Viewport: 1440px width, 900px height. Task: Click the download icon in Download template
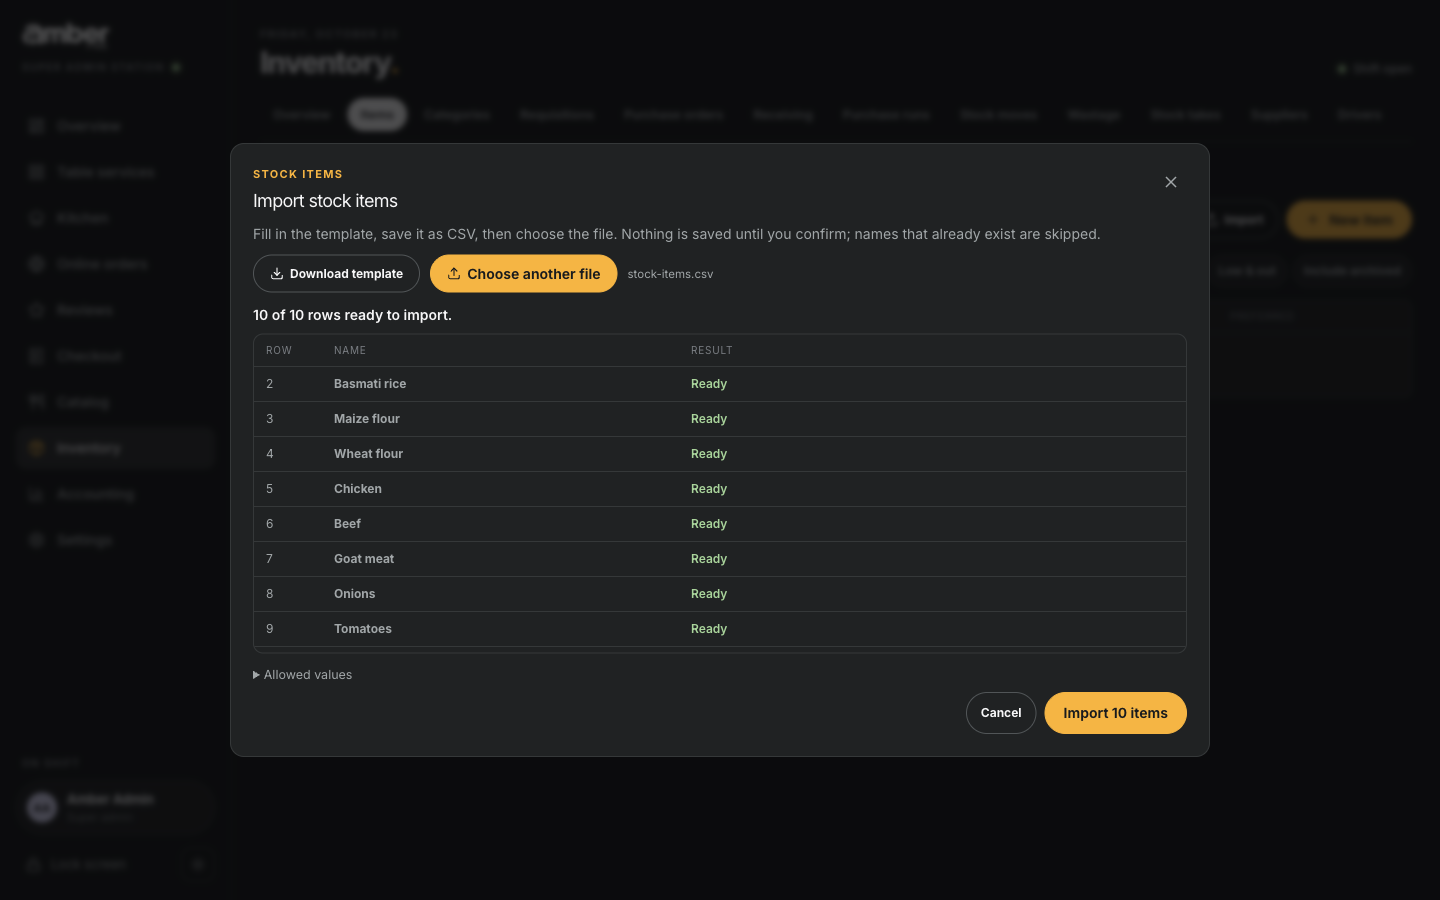click(x=277, y=274)
